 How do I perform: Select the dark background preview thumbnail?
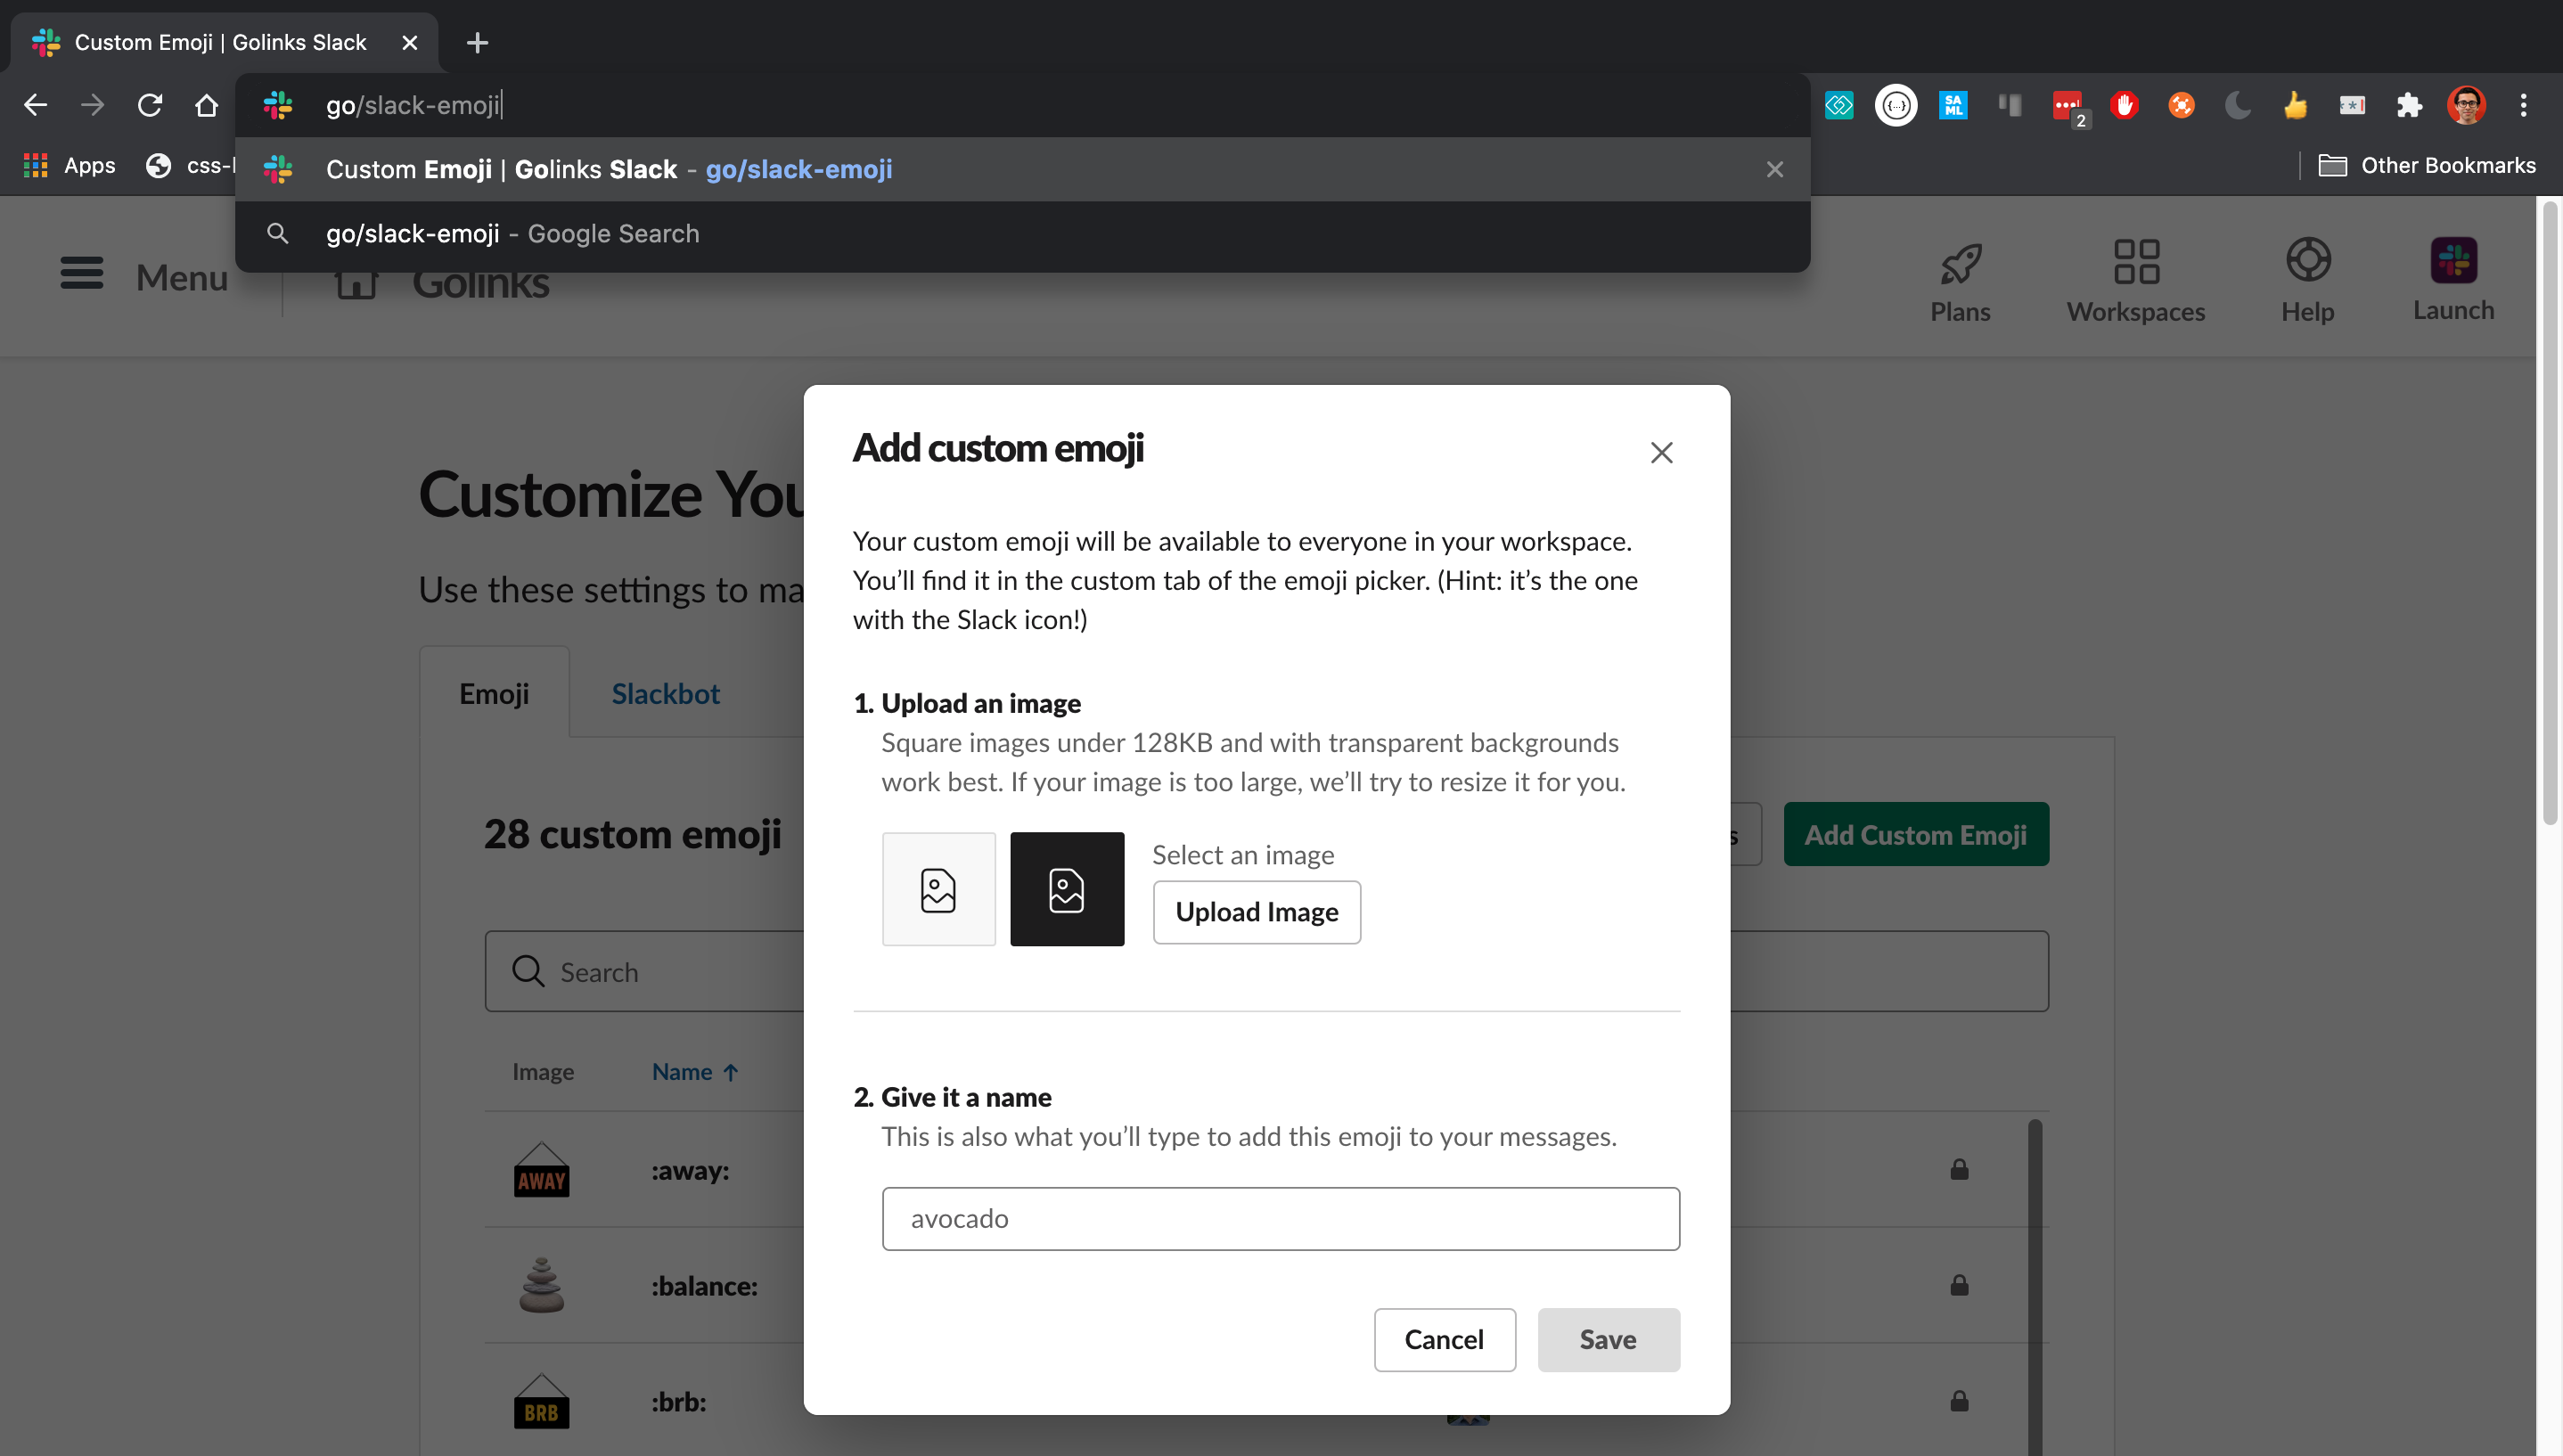pyautogui.click(x=1066, y=889)
